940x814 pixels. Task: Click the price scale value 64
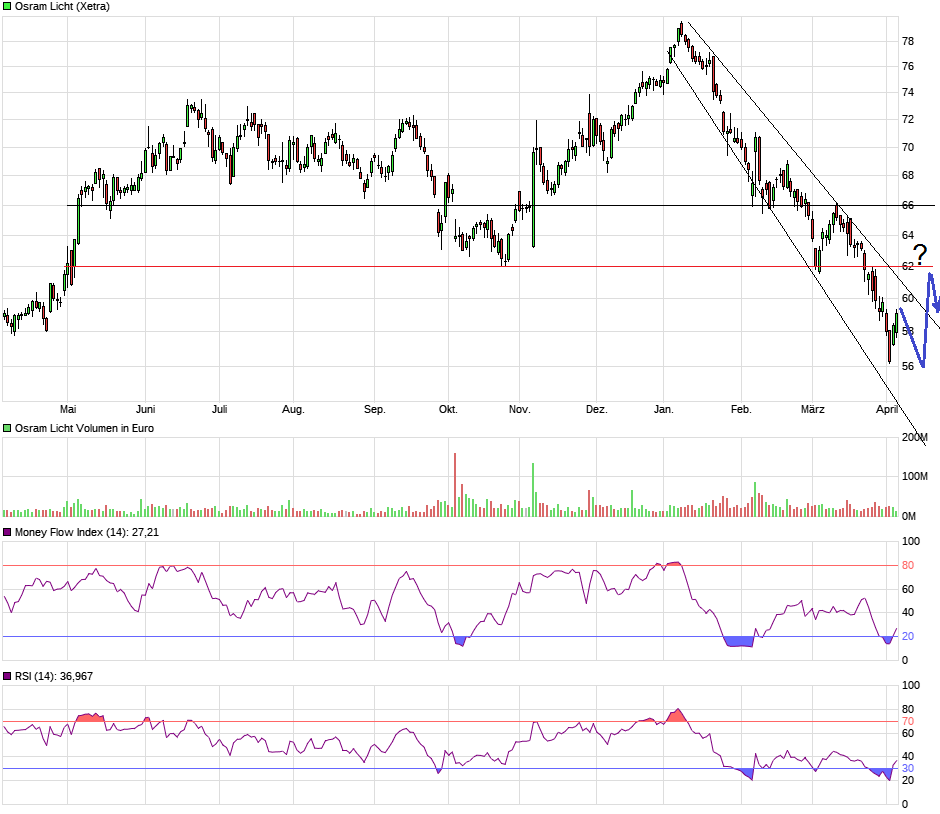tap(908, 236)
